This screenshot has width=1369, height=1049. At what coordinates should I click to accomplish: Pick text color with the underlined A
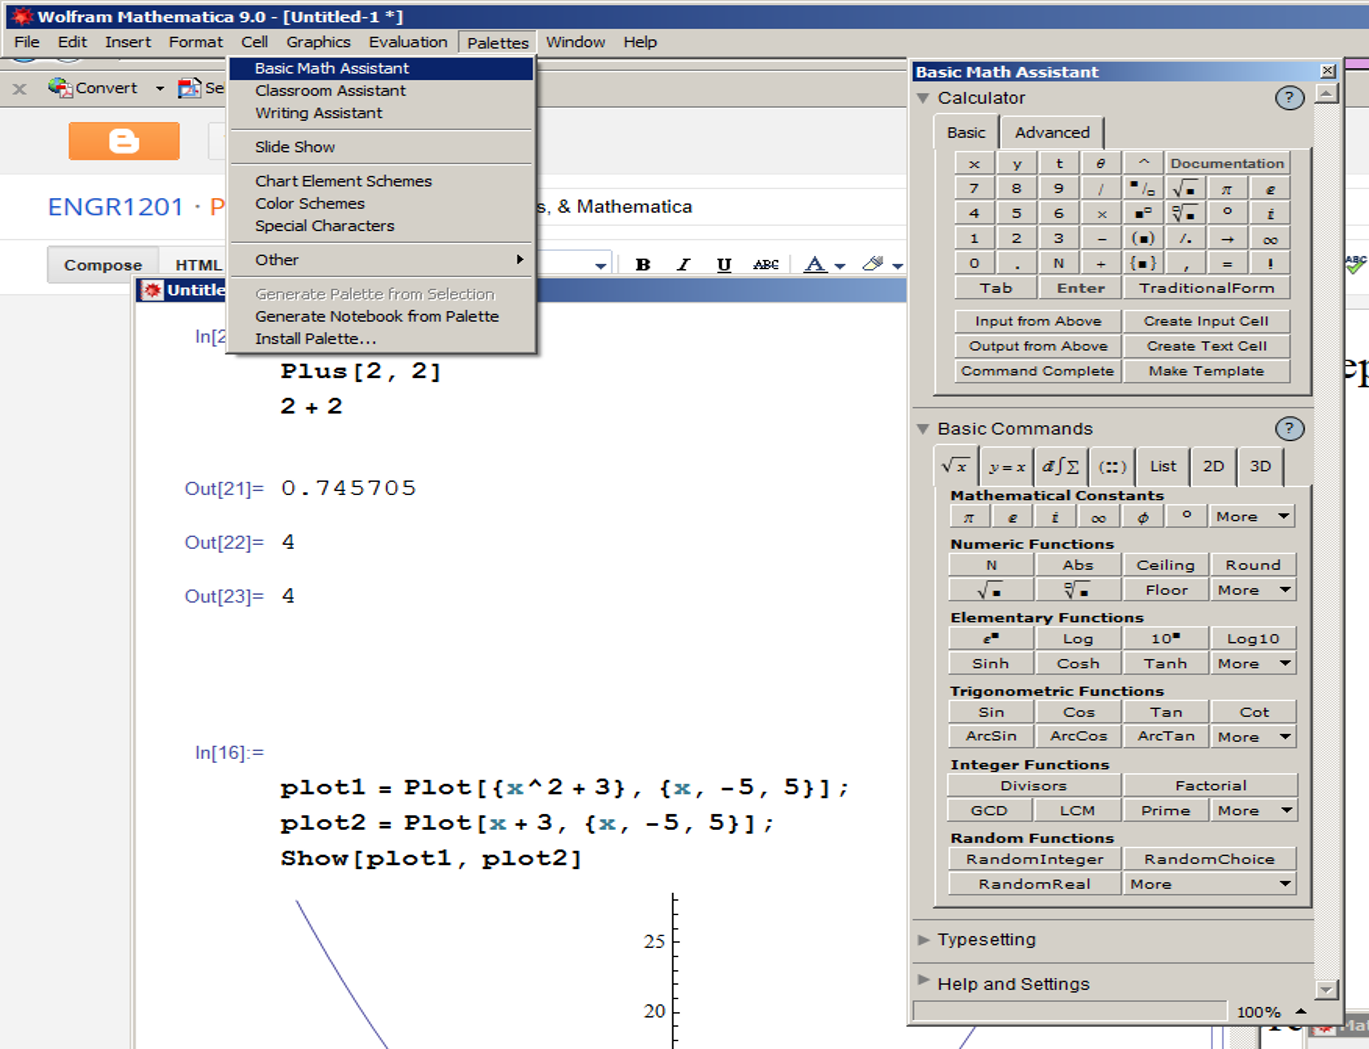[x=816, y=264]
